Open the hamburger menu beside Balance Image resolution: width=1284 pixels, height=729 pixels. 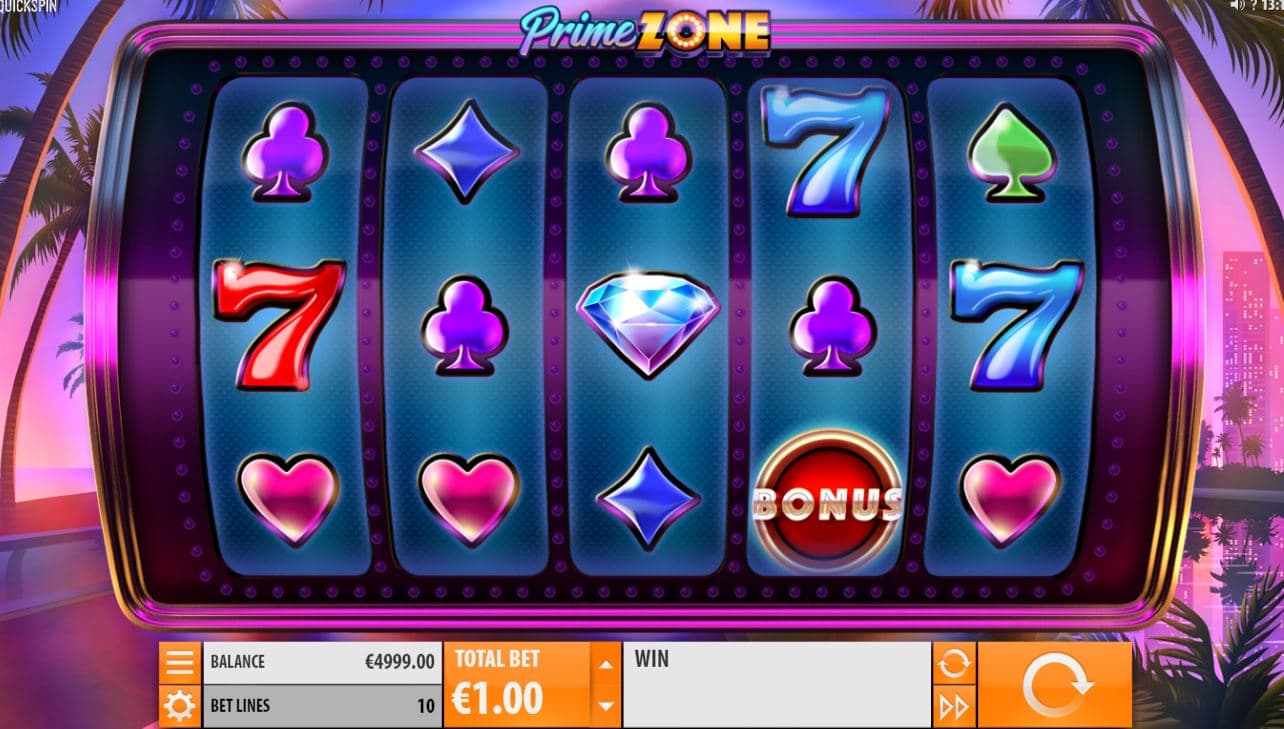(x=180, y=662)
